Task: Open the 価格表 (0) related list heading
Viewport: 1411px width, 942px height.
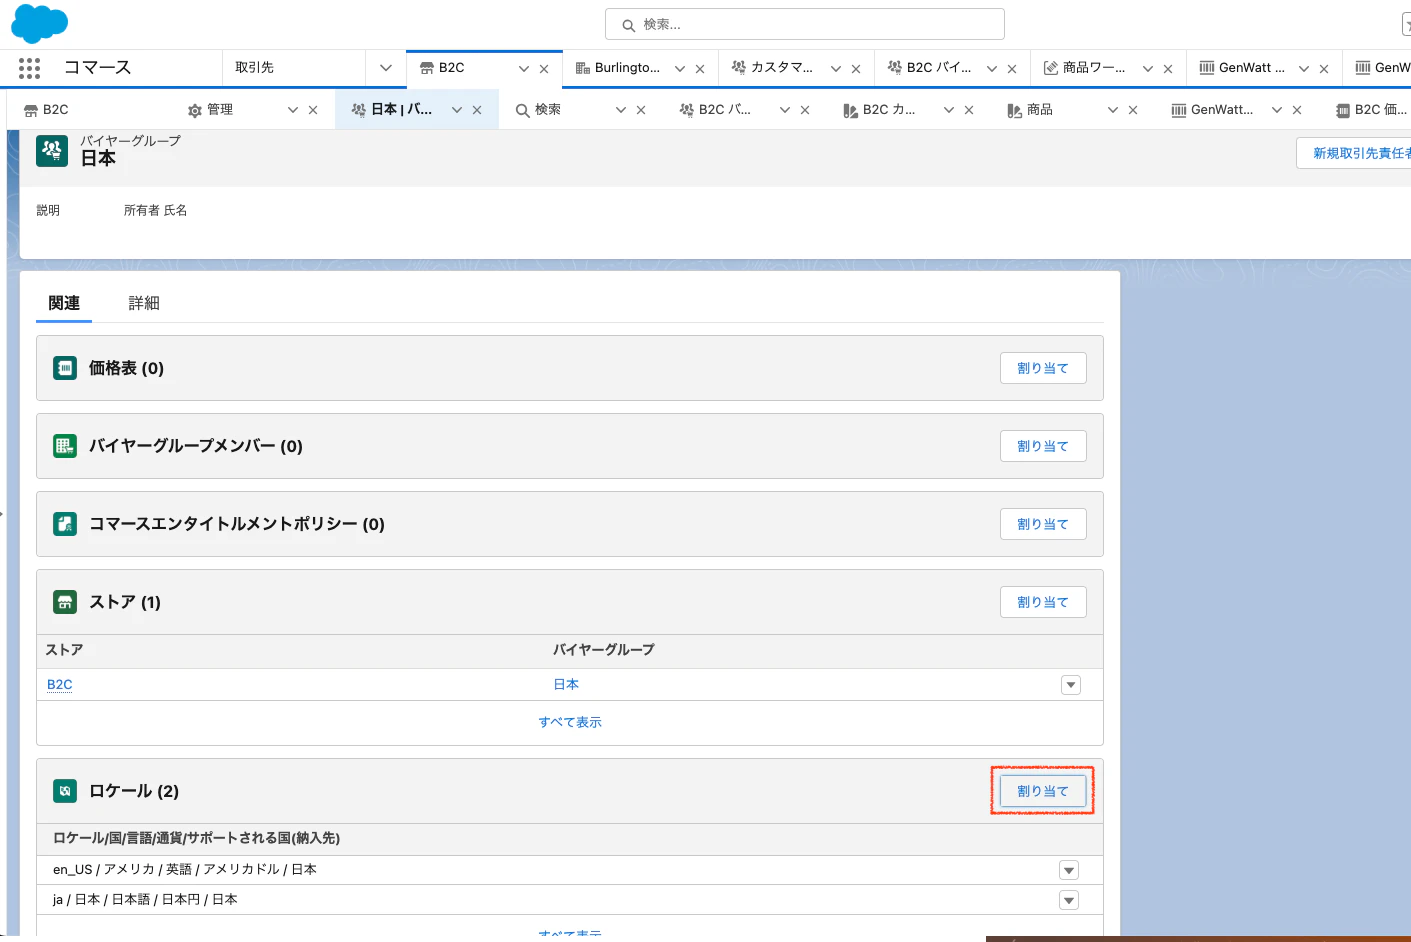Action: point(126,368)
